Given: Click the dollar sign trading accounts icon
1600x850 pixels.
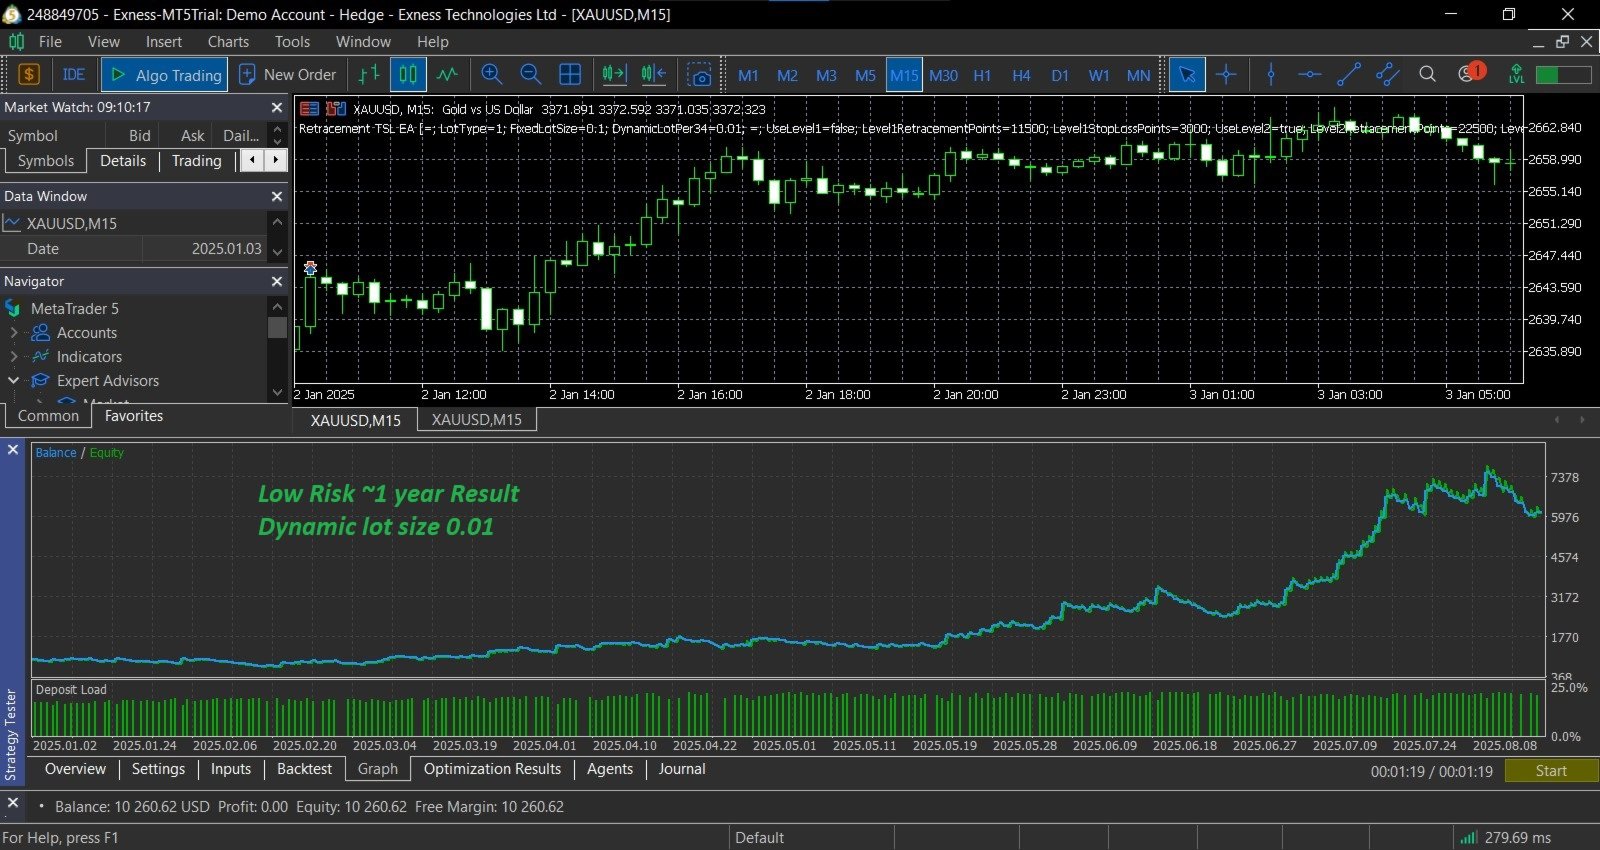Looking at the screenshot, I should point(29,75).
